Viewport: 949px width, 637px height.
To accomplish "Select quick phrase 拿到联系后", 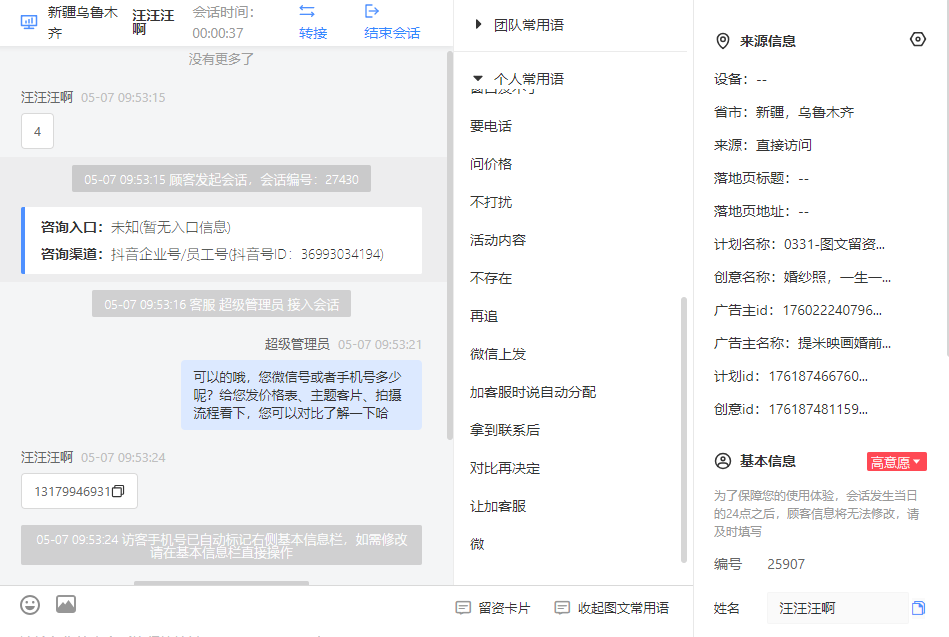I will coord(505,431).
